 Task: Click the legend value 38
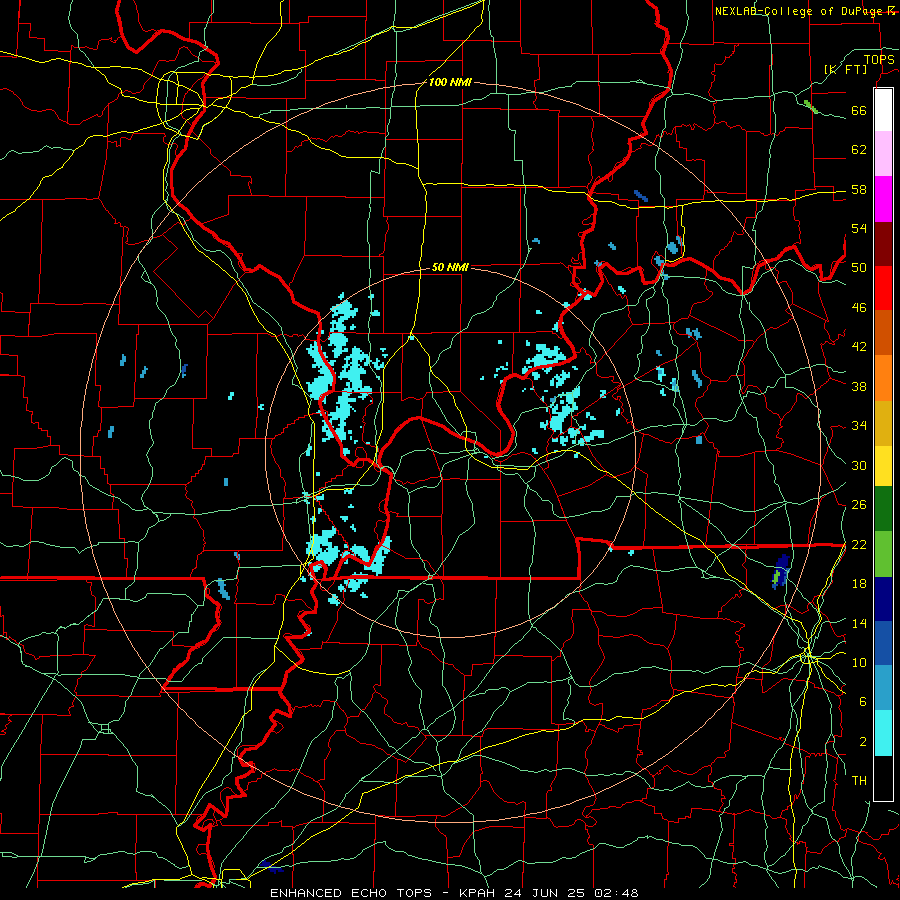click(859, 386)
